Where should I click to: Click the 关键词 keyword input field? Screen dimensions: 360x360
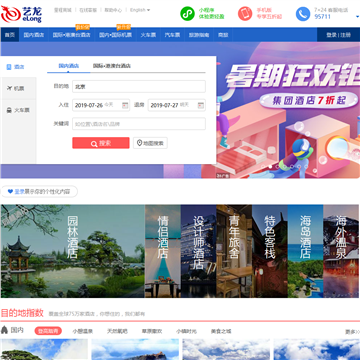139,124
